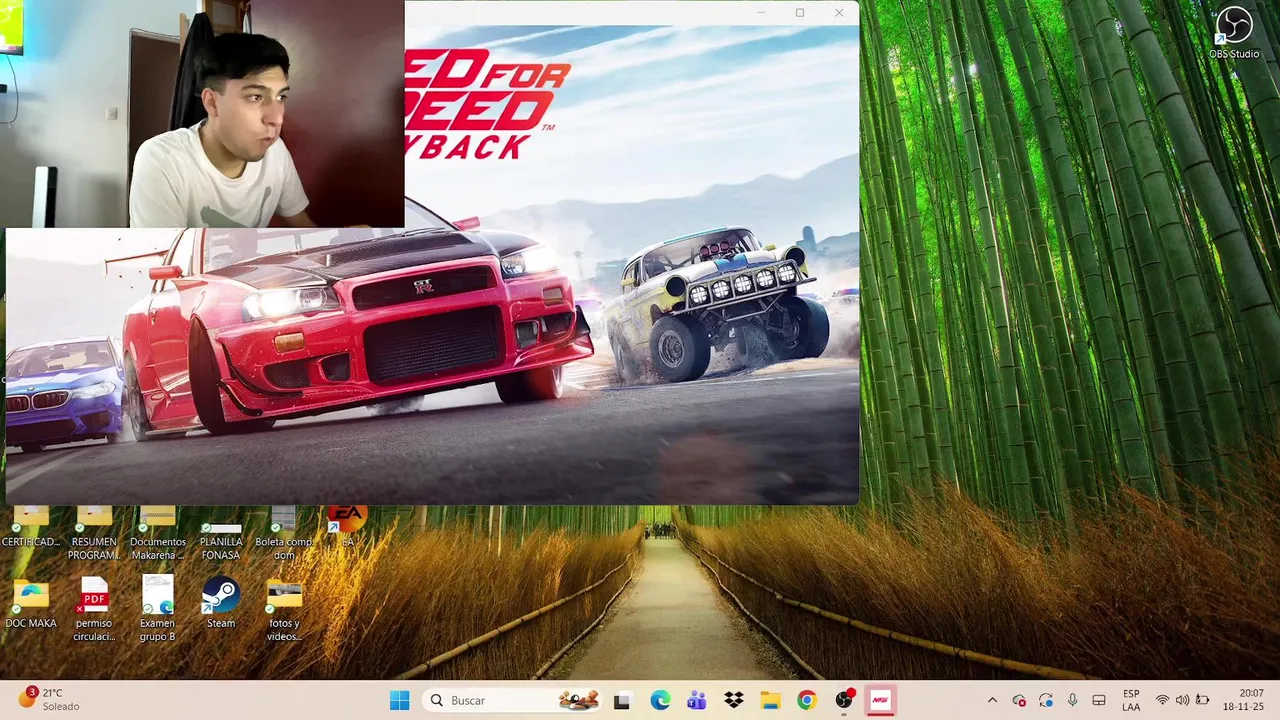Screen dimensions: 1280x720
Task: Click the microphone tray icon
Action: pos(1072,700)
